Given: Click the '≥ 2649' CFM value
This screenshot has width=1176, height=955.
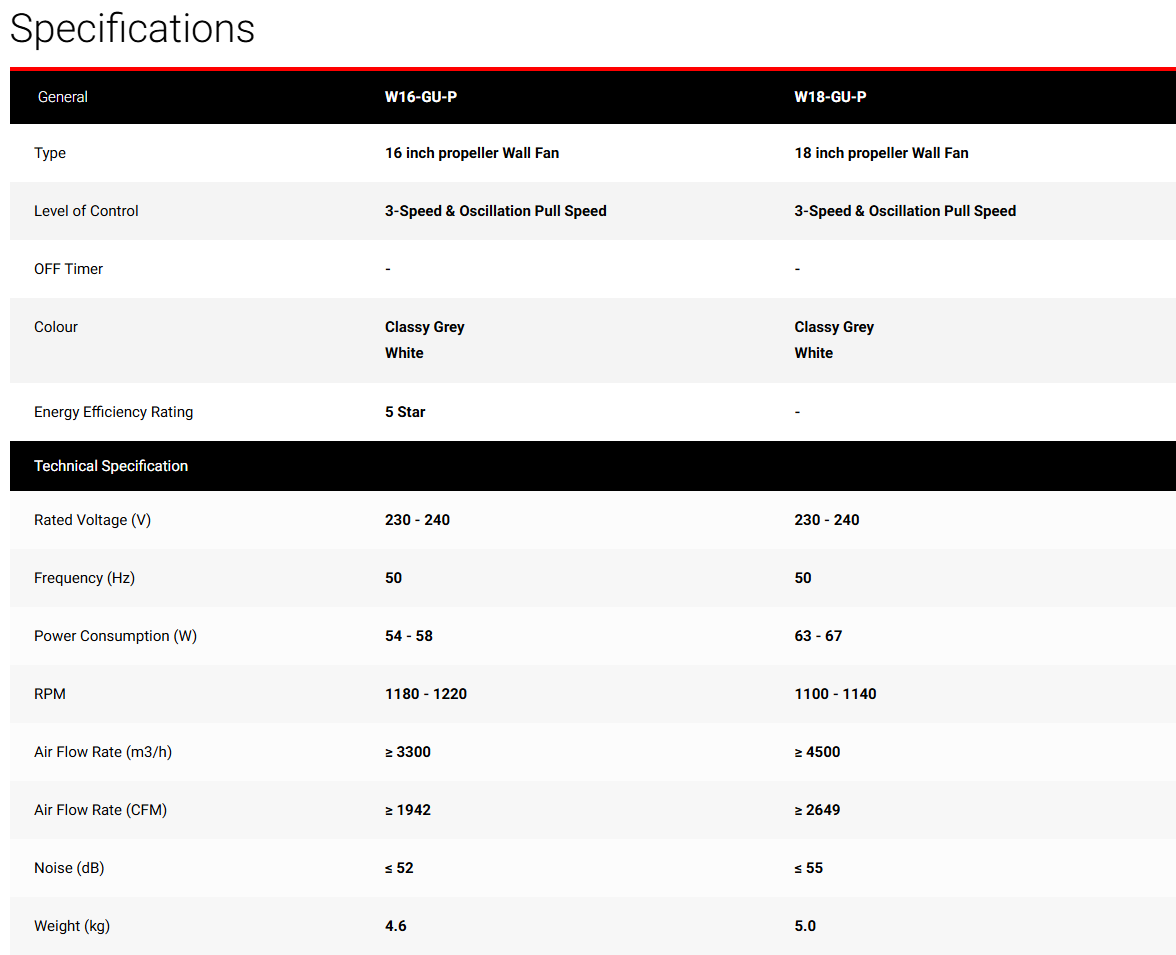Looking at the screenshot, I should (x=818, y=809).
